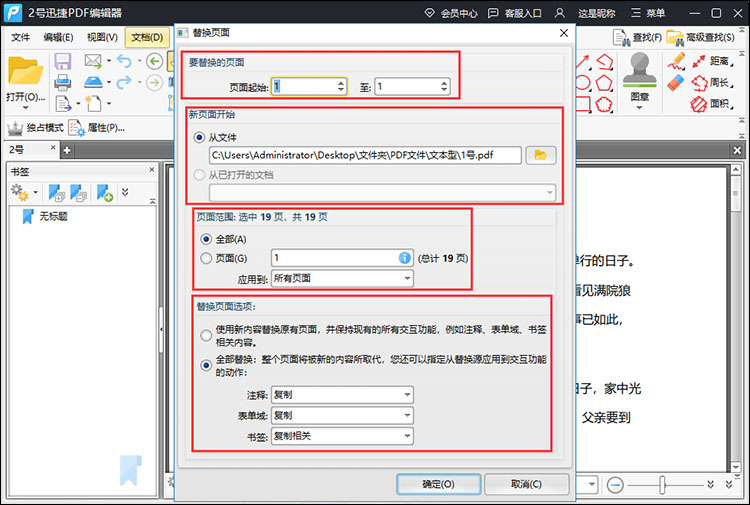
Task: Select the eraser tool
Action: click(676, 82)
